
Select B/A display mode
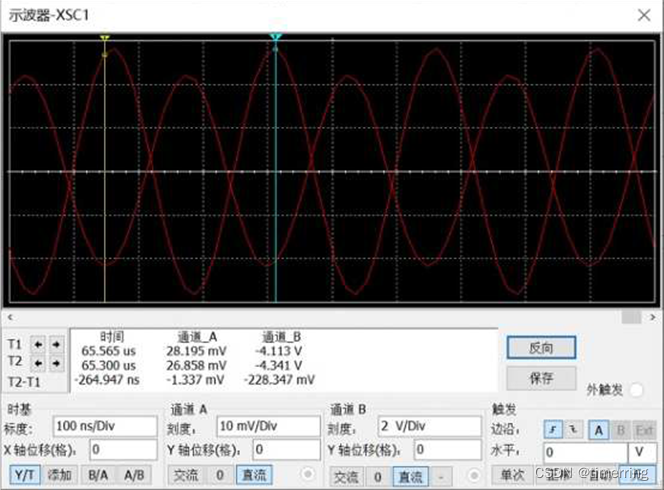[98, 475]
